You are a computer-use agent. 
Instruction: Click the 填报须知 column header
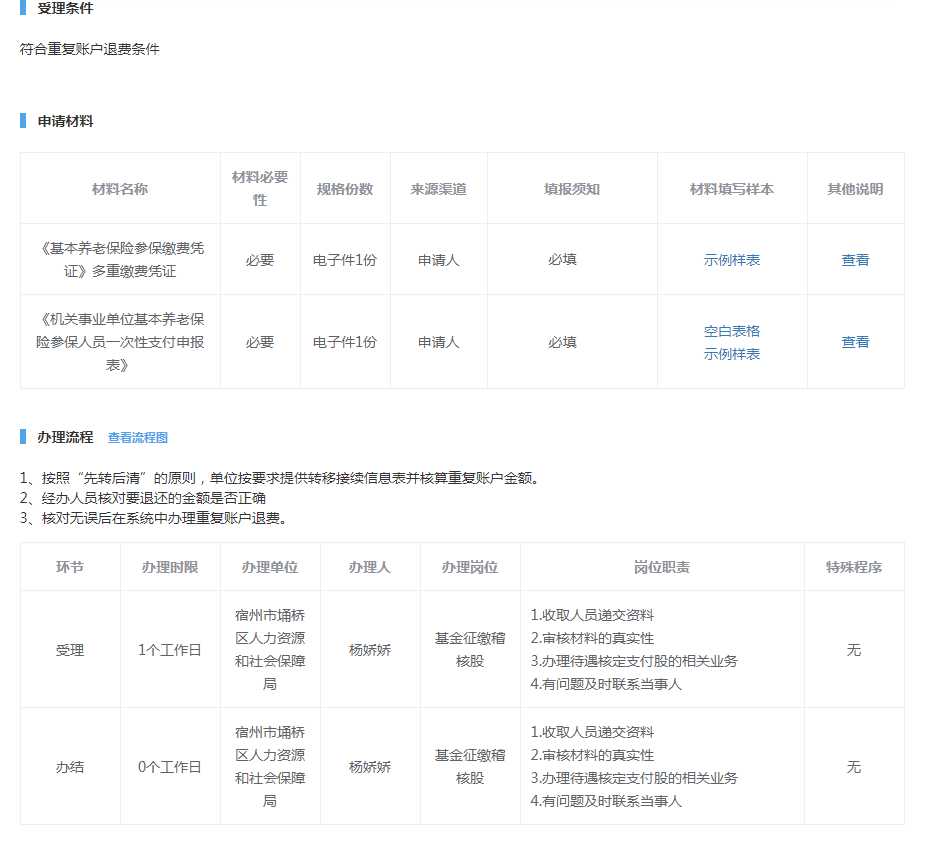coord(572,189)
